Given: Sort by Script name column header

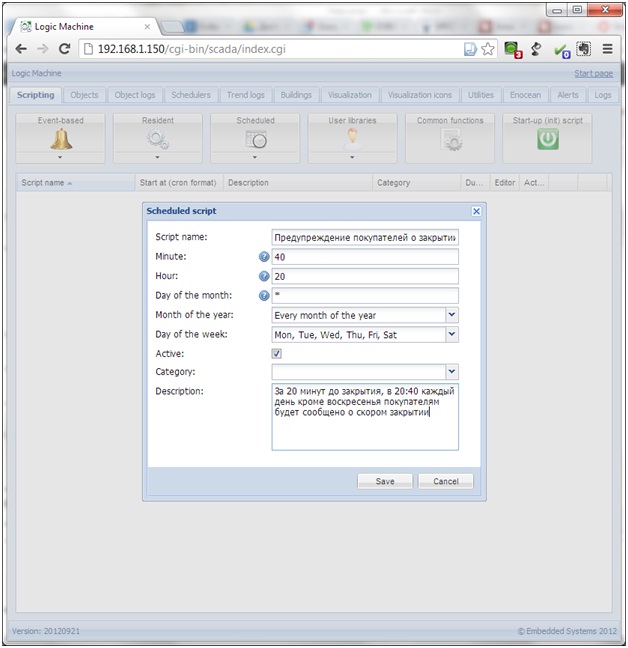Looking at the screenshot, I should click(76, 183).
